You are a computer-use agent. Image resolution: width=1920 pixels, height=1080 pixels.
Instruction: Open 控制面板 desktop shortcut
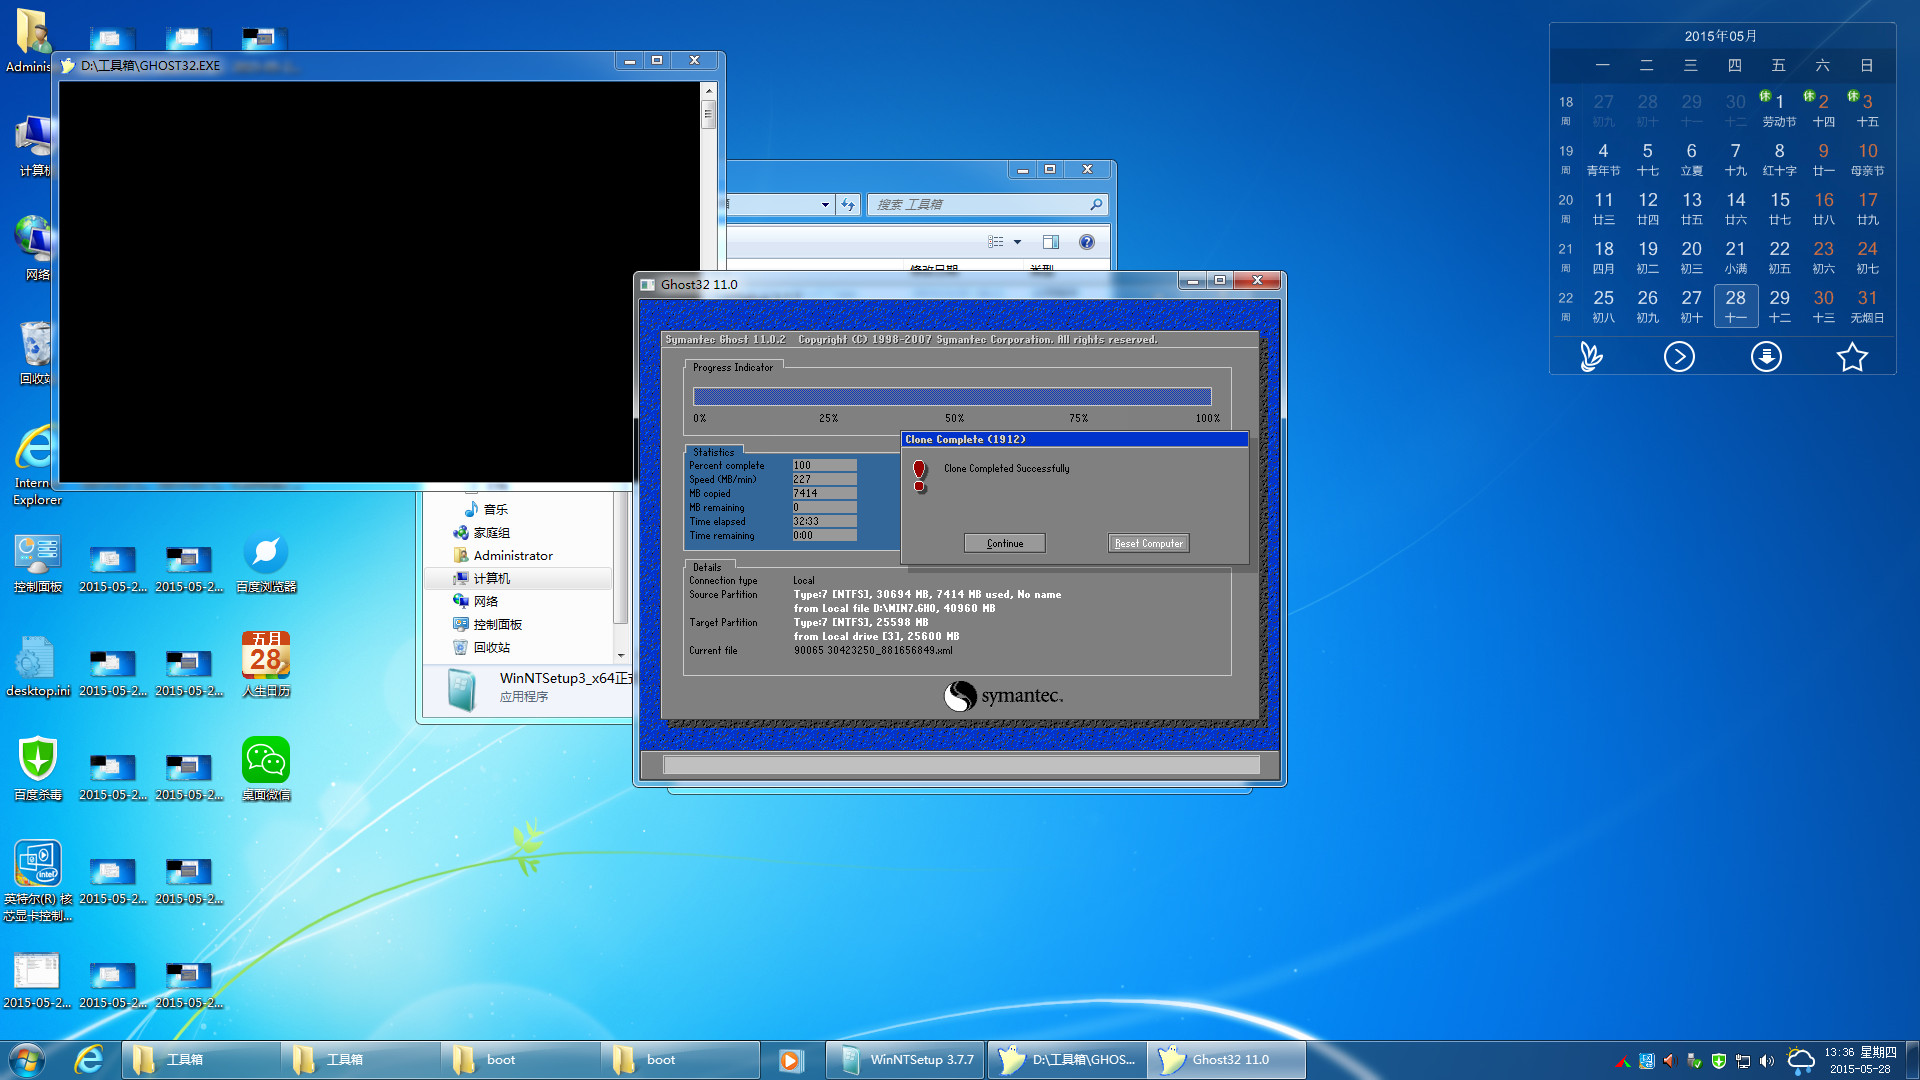pyautogui.click(x=38, y=563)
